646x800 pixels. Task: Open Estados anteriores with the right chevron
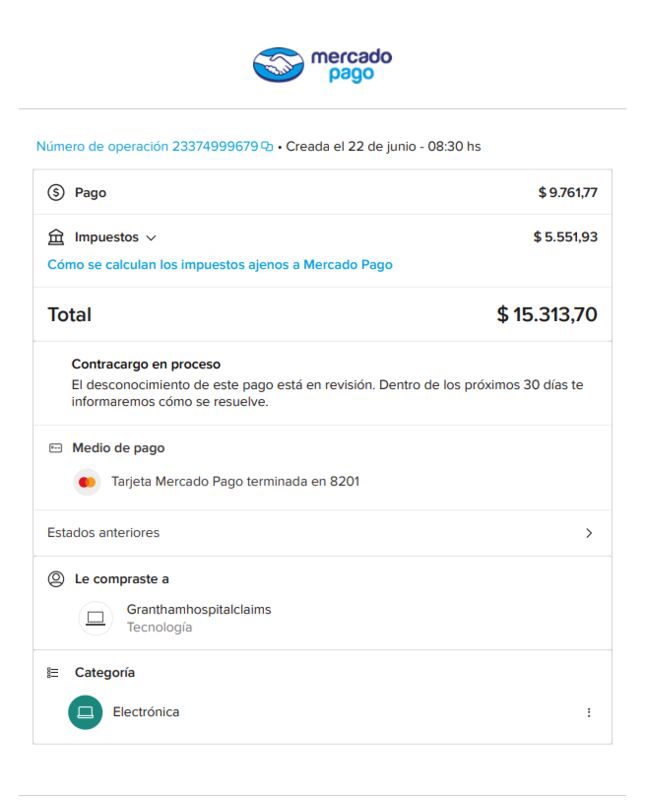589,533
